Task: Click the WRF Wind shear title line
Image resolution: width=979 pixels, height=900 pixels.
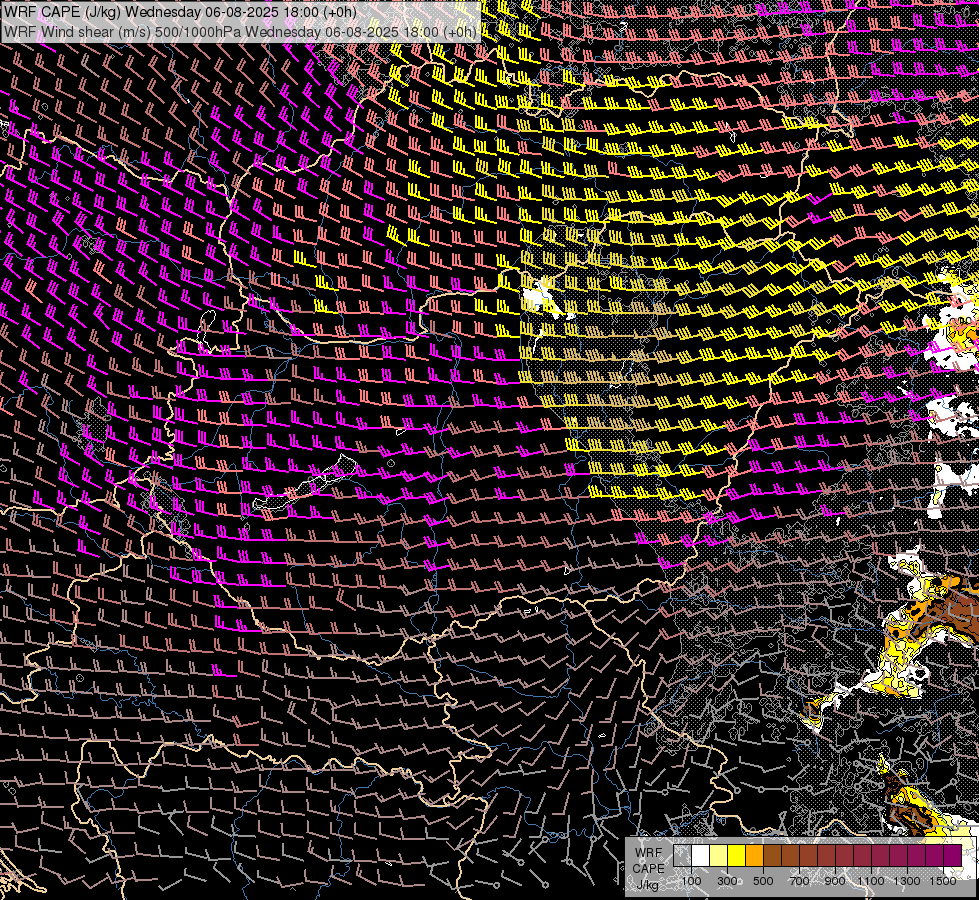Action: tap(240, 32)
